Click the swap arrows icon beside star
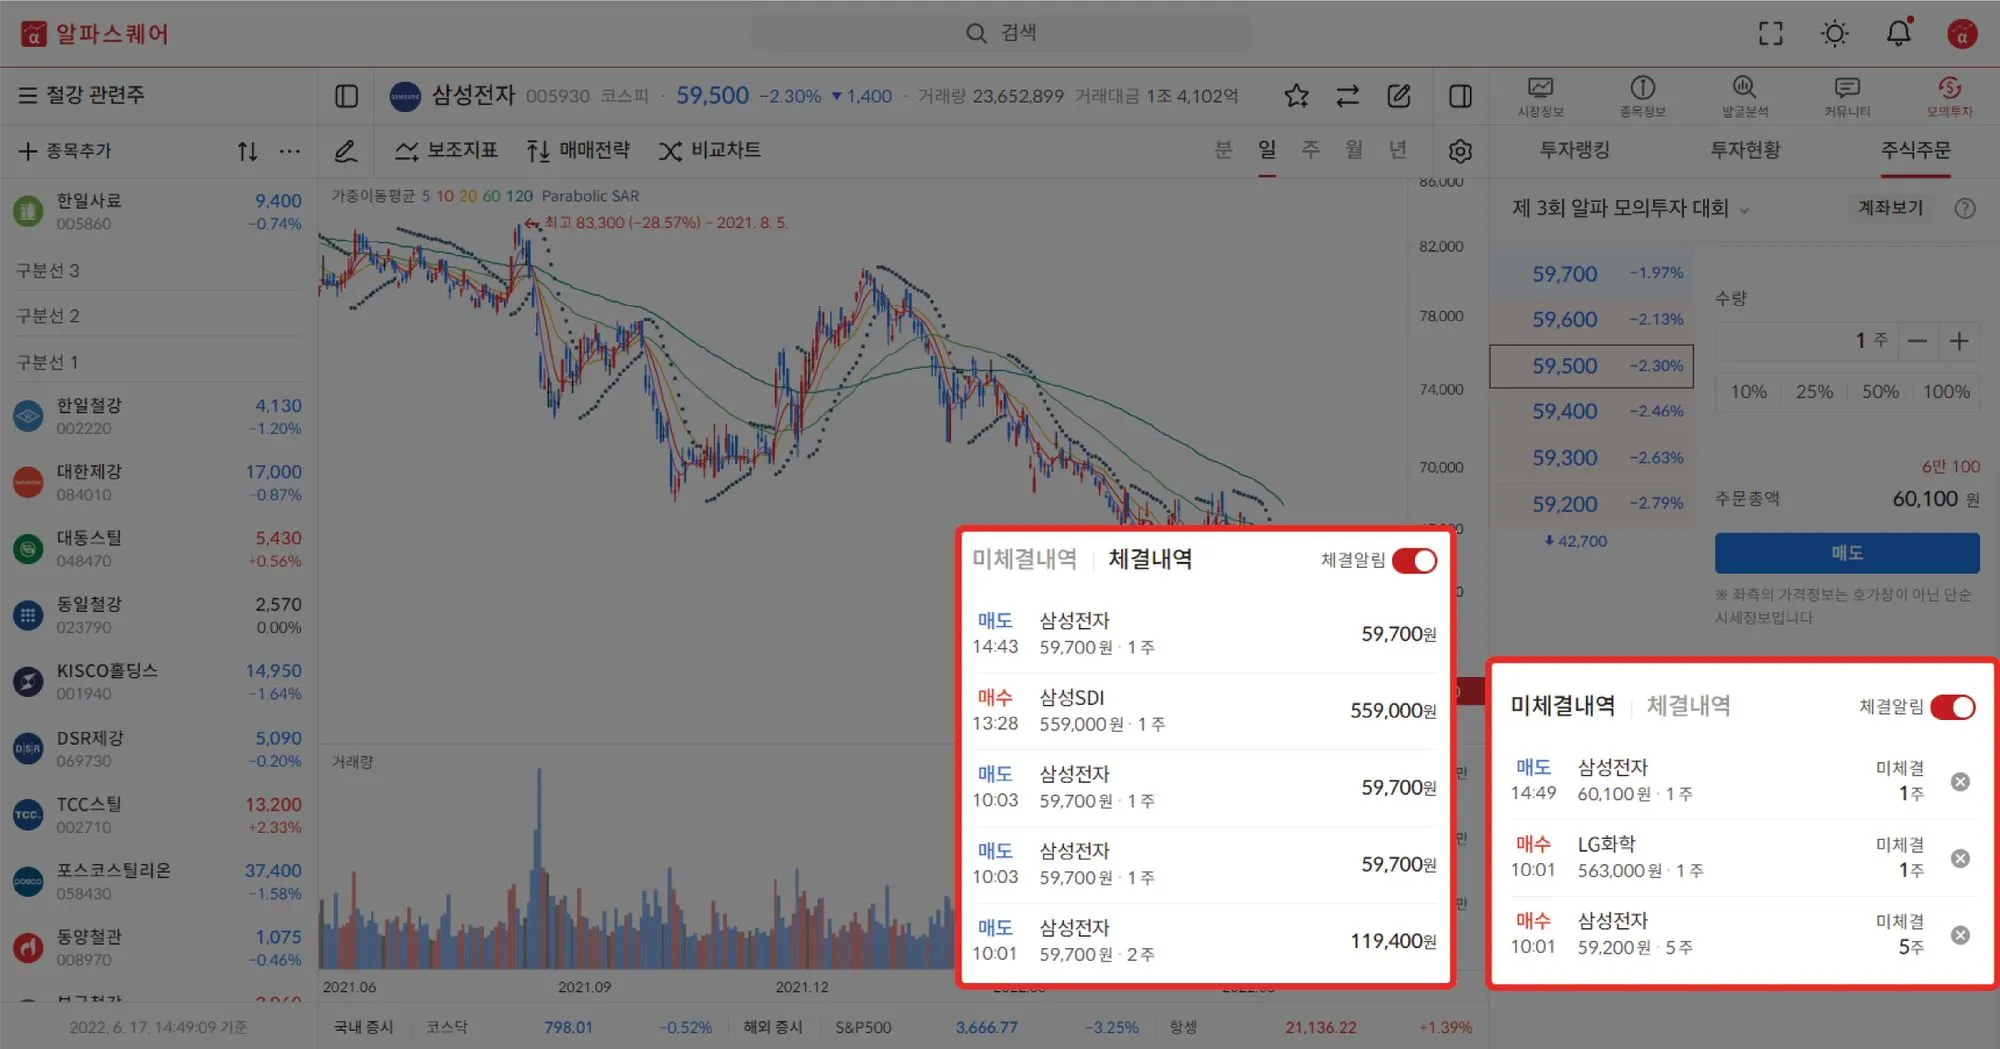The height and width of the screenshot is (1049, 2000). point(1348,96)
